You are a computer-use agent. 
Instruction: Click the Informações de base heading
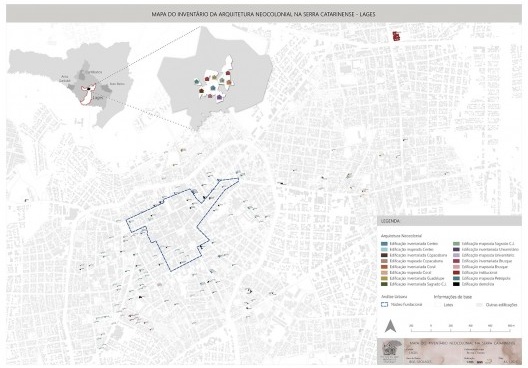[x=453, y=297]
